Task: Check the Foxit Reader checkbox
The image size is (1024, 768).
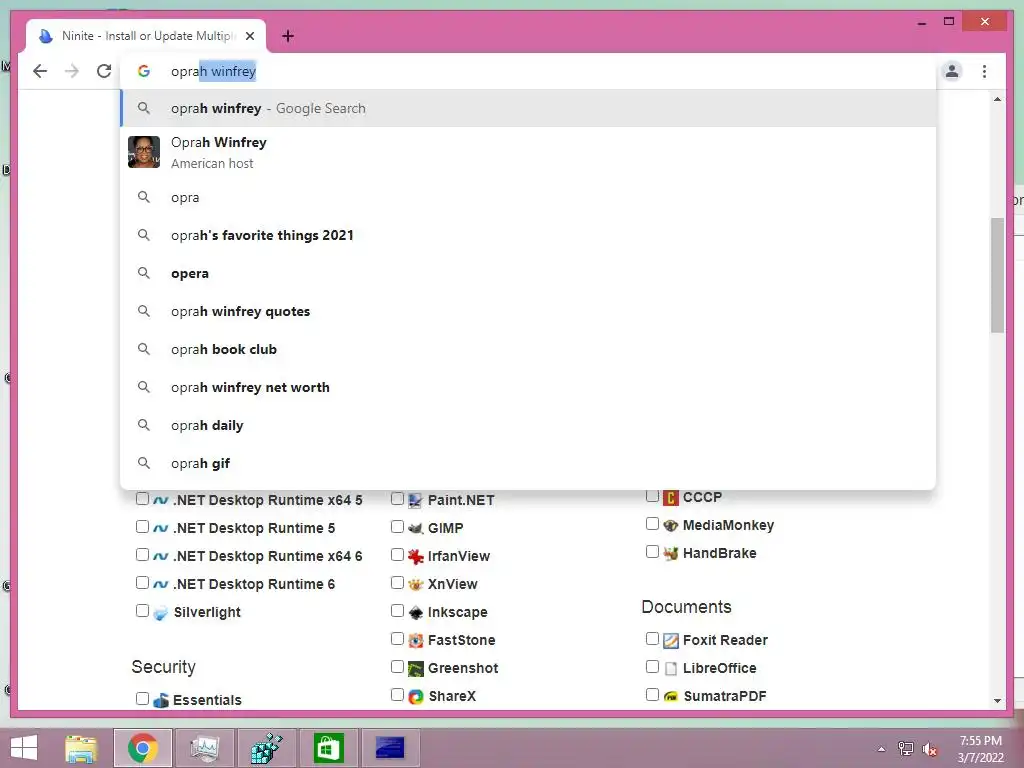Action: point(652,639)
